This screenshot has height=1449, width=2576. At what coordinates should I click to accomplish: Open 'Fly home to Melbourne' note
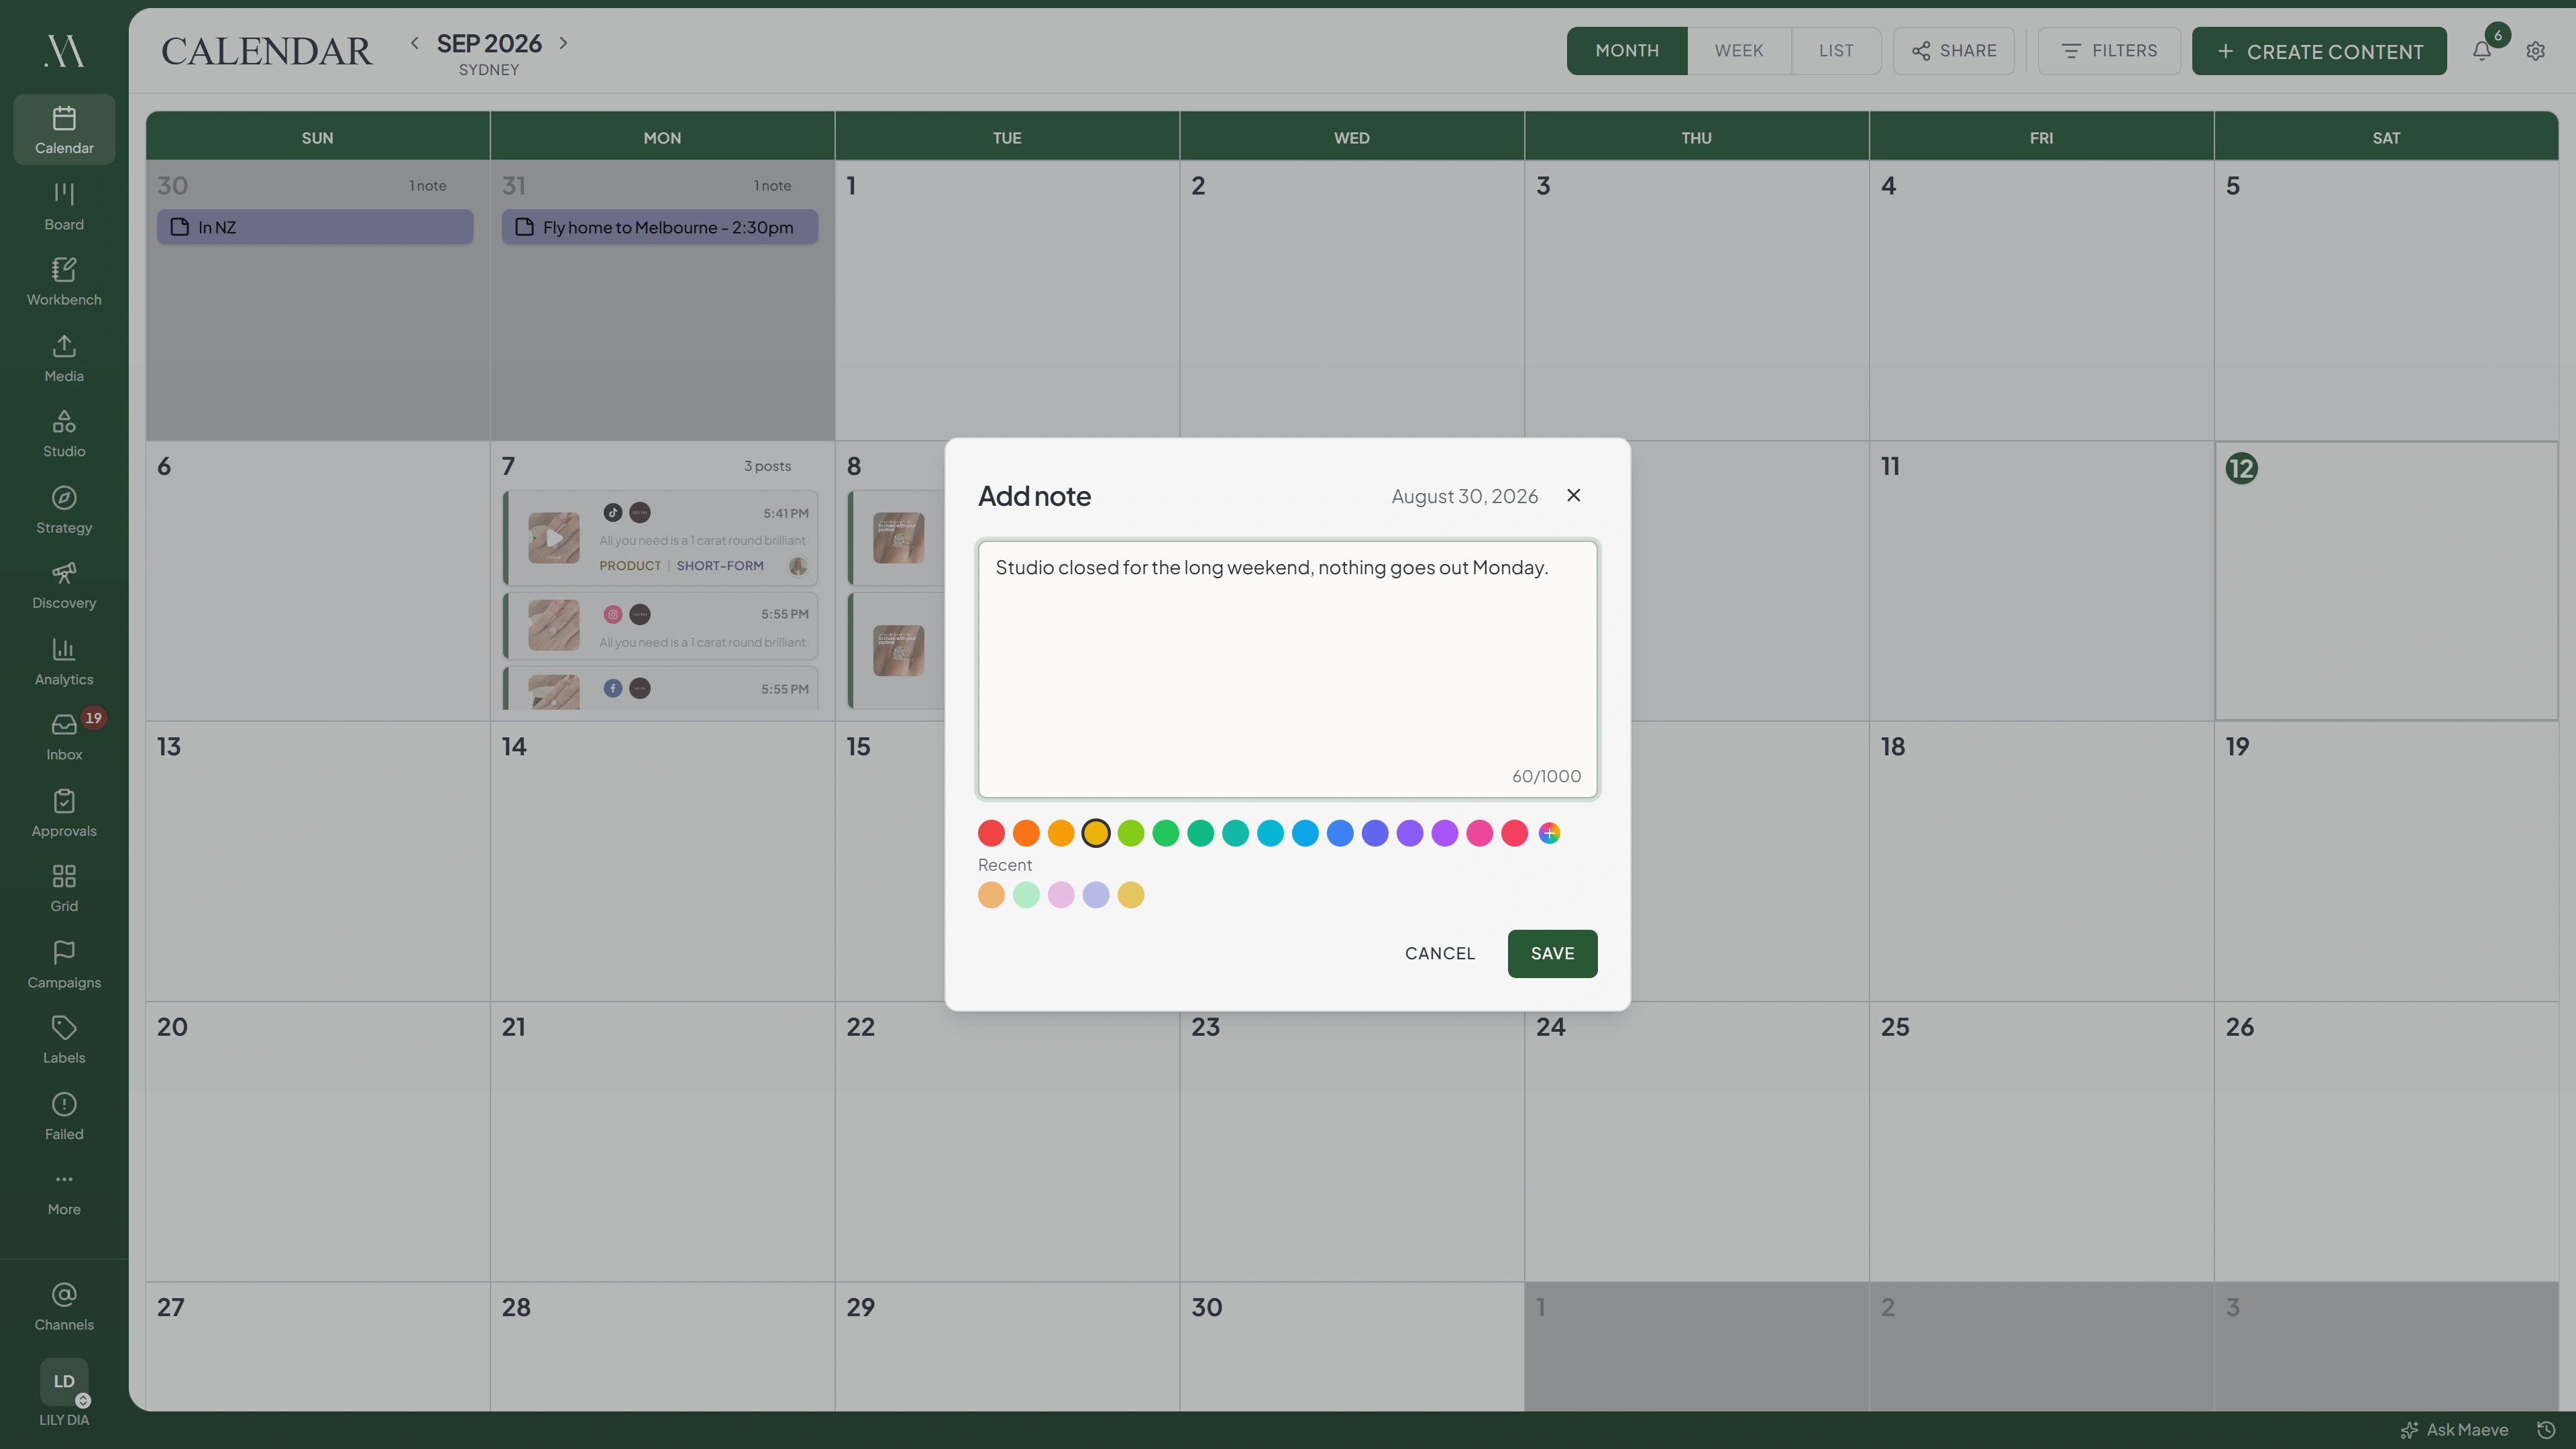(660, 227)
